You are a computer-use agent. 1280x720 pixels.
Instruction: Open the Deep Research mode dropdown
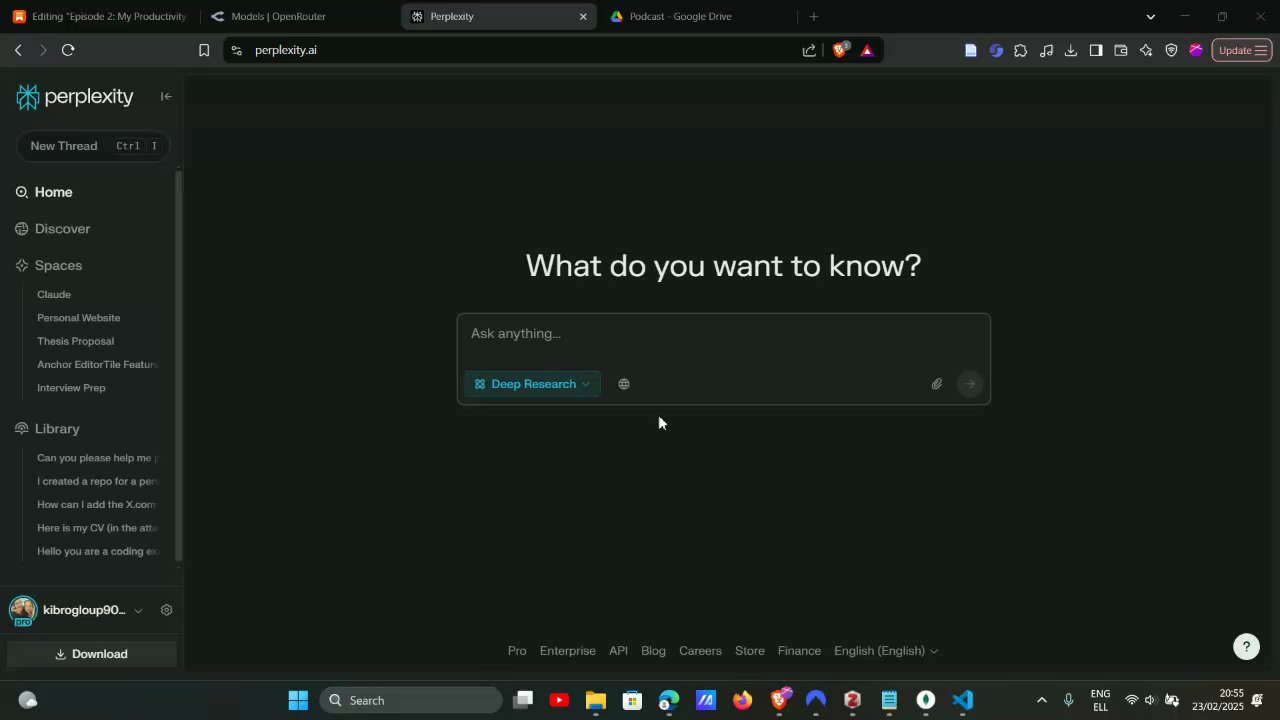[533, 384]
